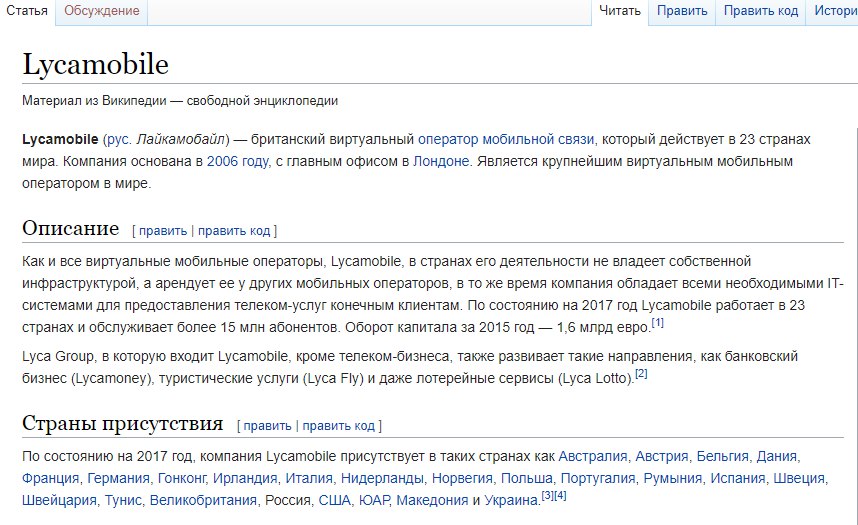The image size is (858, 525).
Task: Switch to the Статья tab
Action: pyautogui.click(x=27, y=11)
